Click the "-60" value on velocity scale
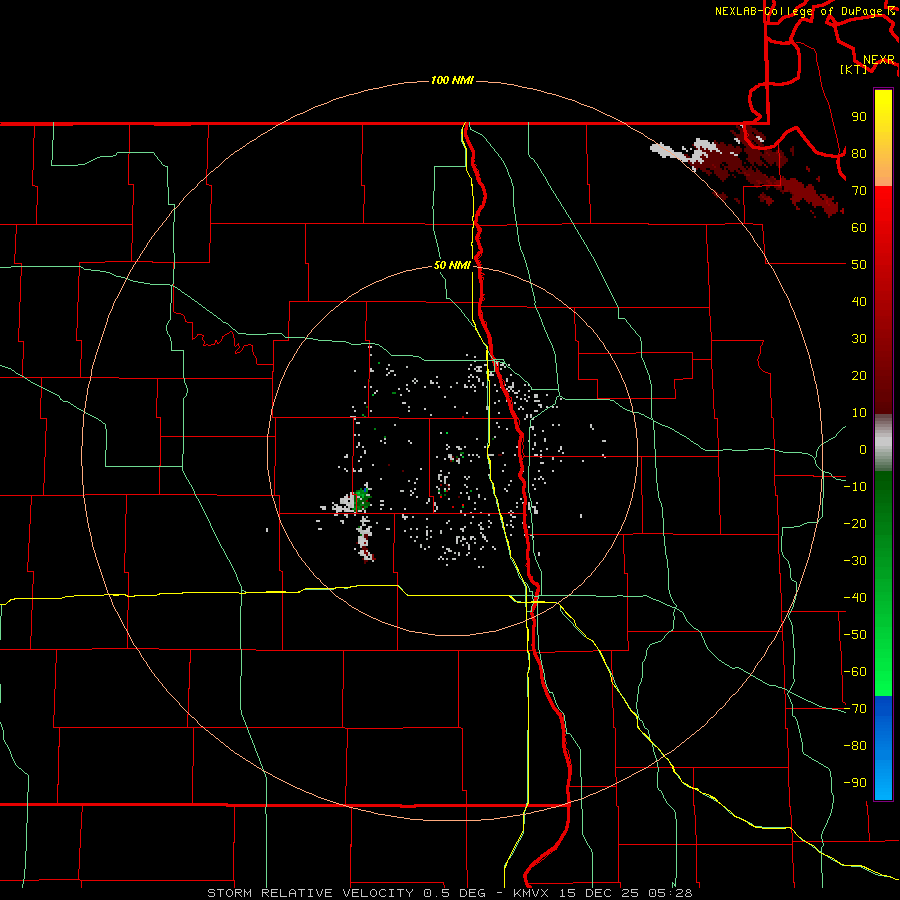900x900 pixels. click(855, 672)
